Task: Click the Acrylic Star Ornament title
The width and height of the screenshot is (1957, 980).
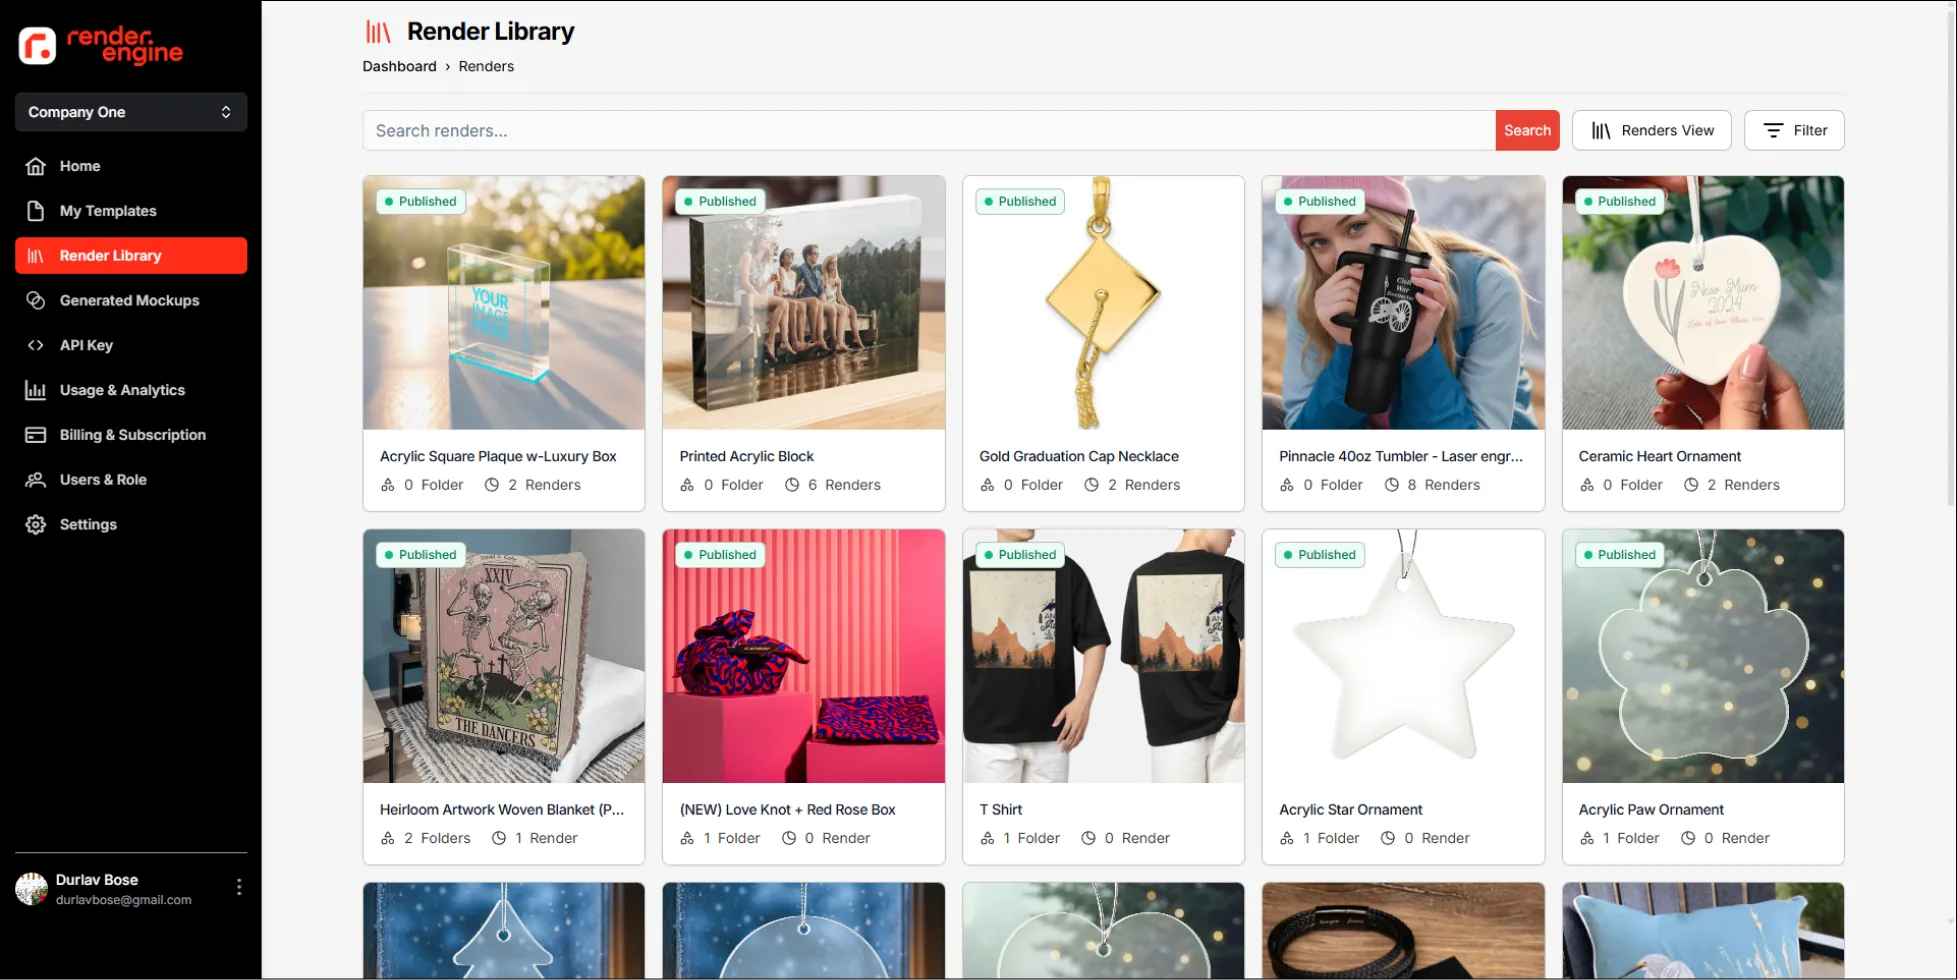Action: click(x=1351, y=809)
